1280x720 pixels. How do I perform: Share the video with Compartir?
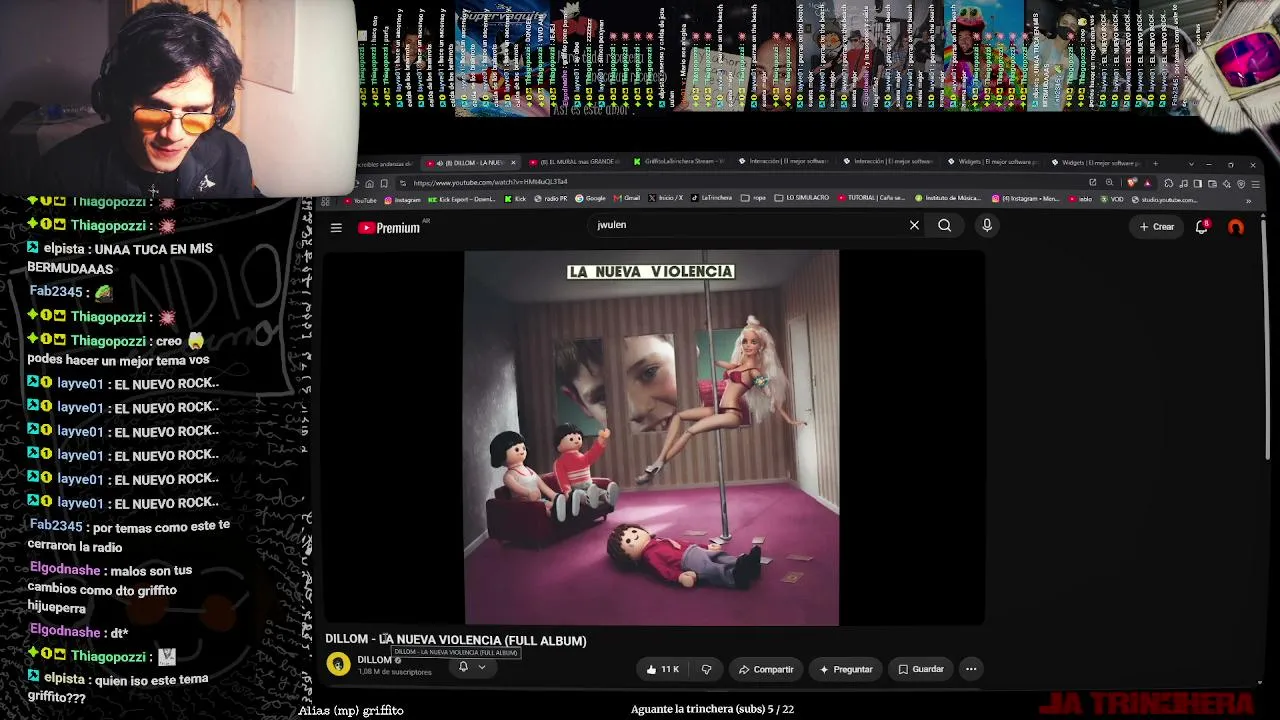(x=766, y=669)
